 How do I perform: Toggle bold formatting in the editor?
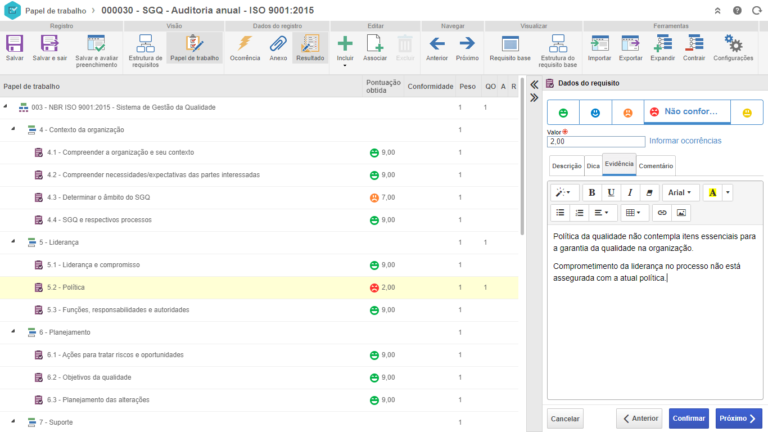(591, 192)
